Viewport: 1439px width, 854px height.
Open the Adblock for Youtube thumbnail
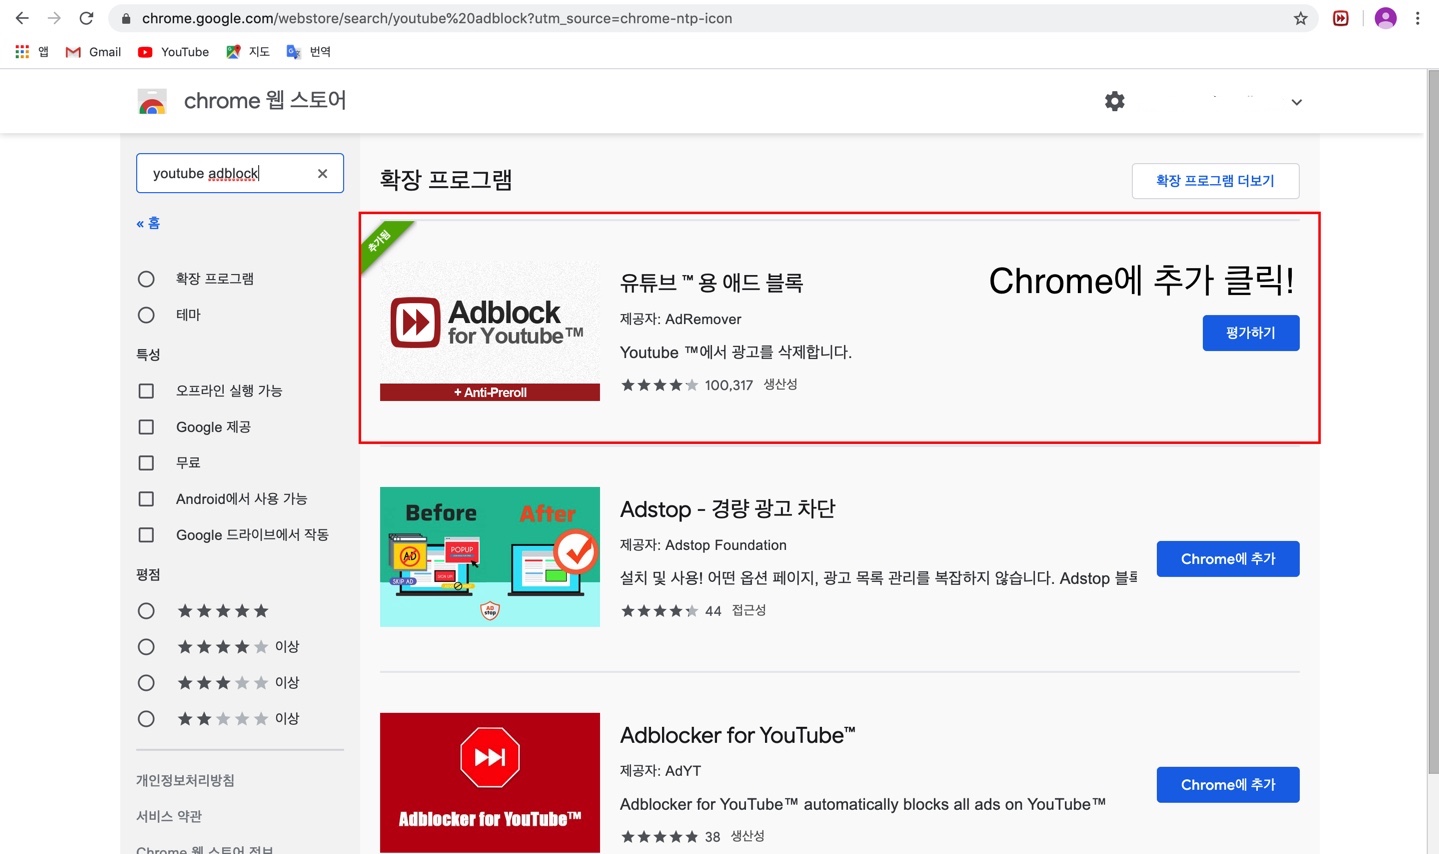pyautogui.click(x=490, y=331)
